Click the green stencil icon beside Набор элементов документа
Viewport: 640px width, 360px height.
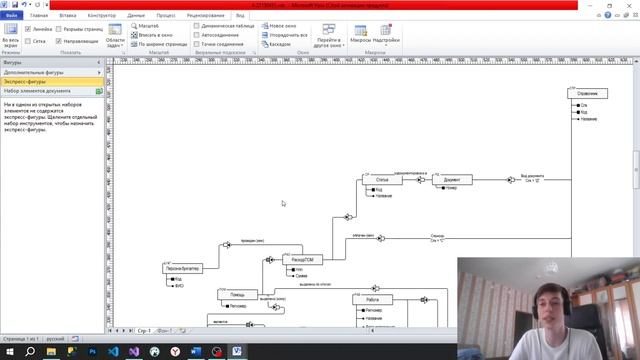pos(99,91)
